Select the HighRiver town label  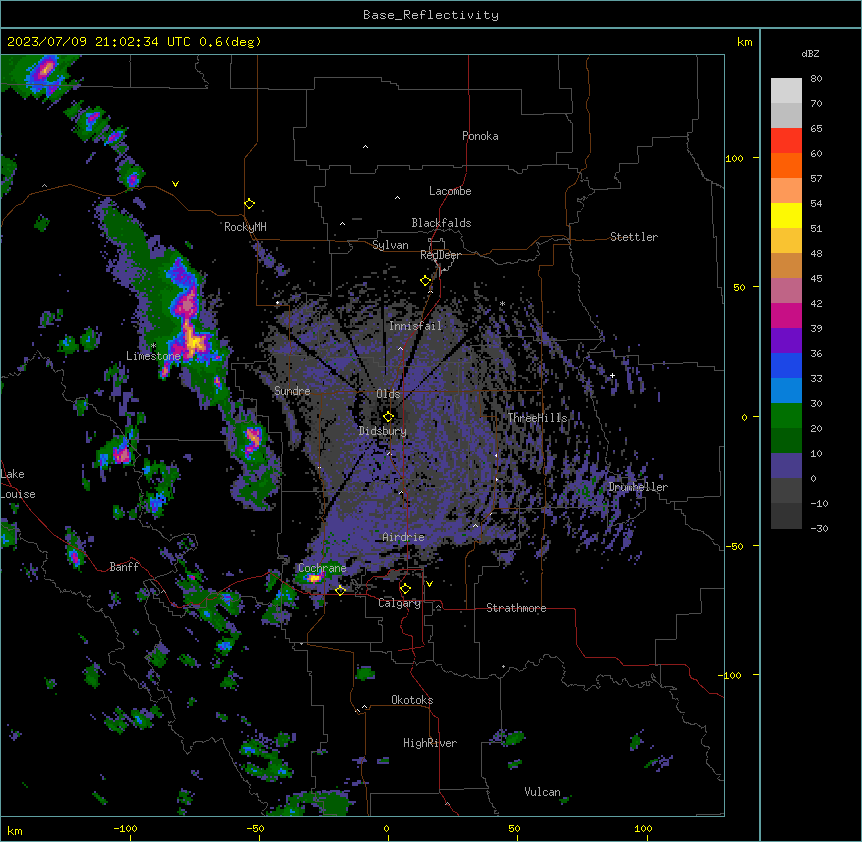[x=430, y=743]
